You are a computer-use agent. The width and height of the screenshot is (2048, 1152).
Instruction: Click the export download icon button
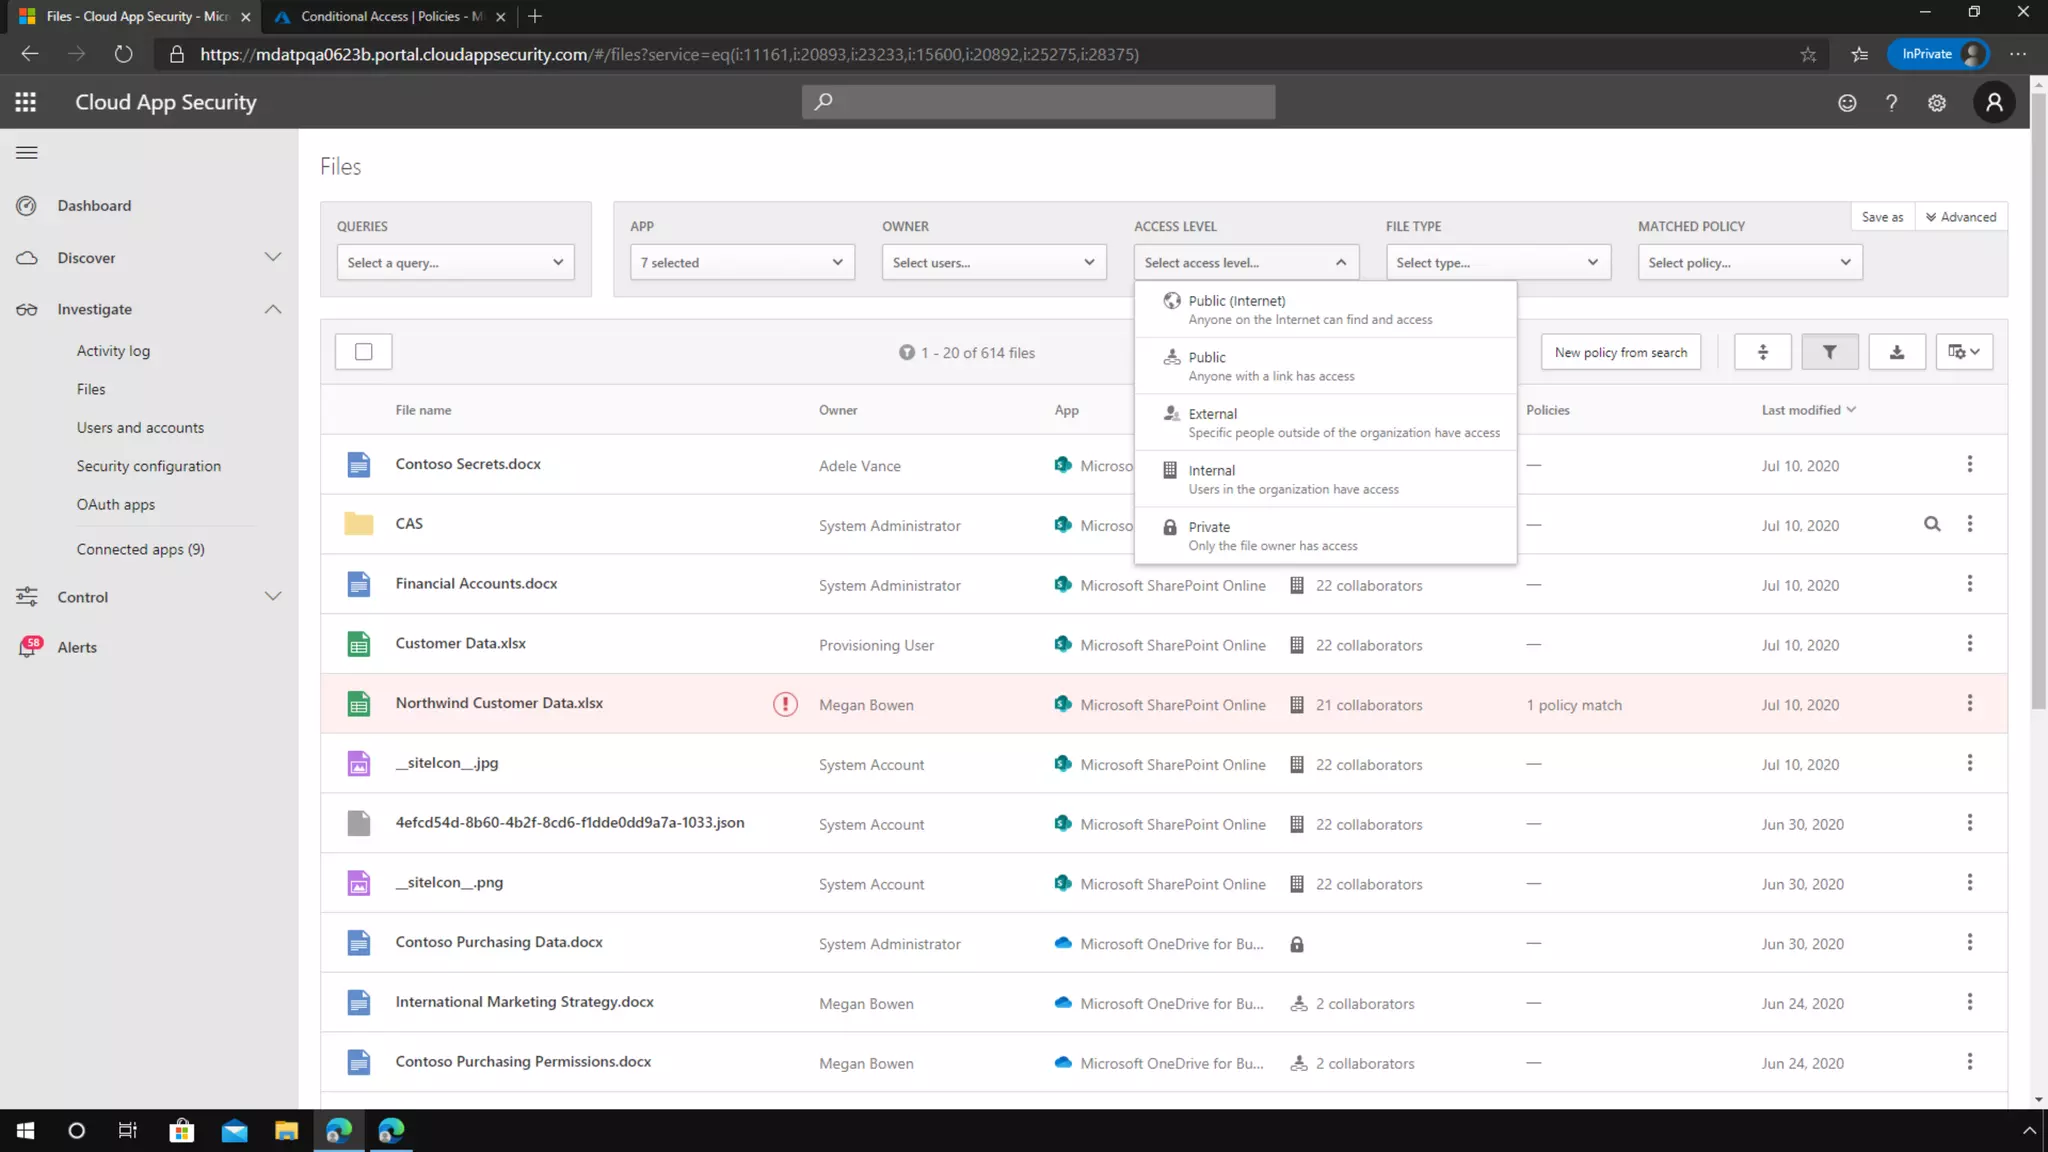click(1896, 352)
